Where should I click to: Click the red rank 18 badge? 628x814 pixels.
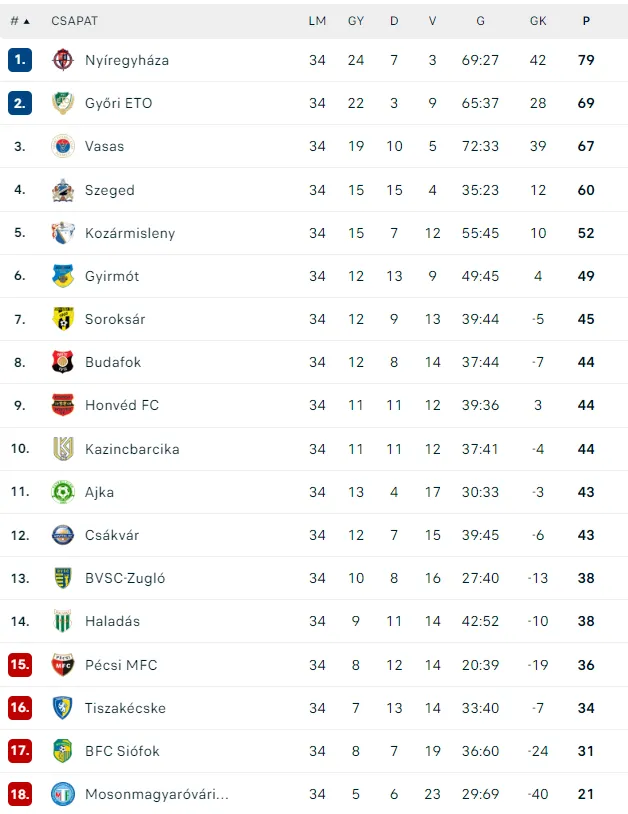click(20, 794)
